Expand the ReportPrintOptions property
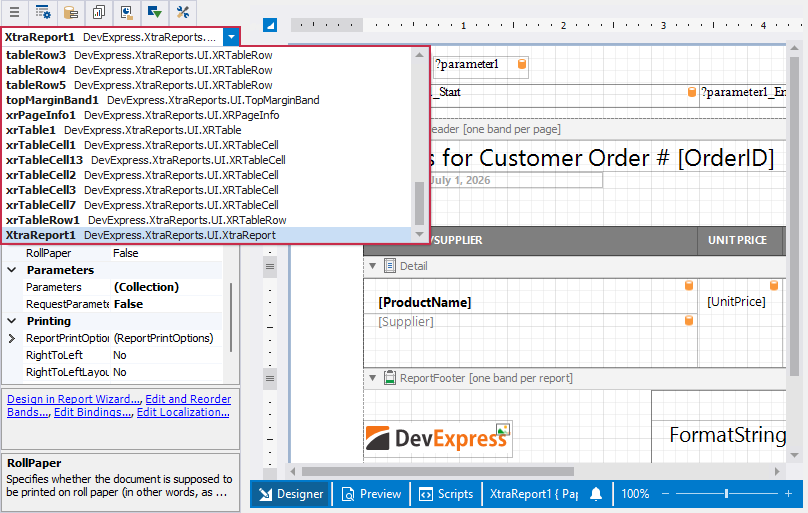808x513 pixels. (12, 338)
